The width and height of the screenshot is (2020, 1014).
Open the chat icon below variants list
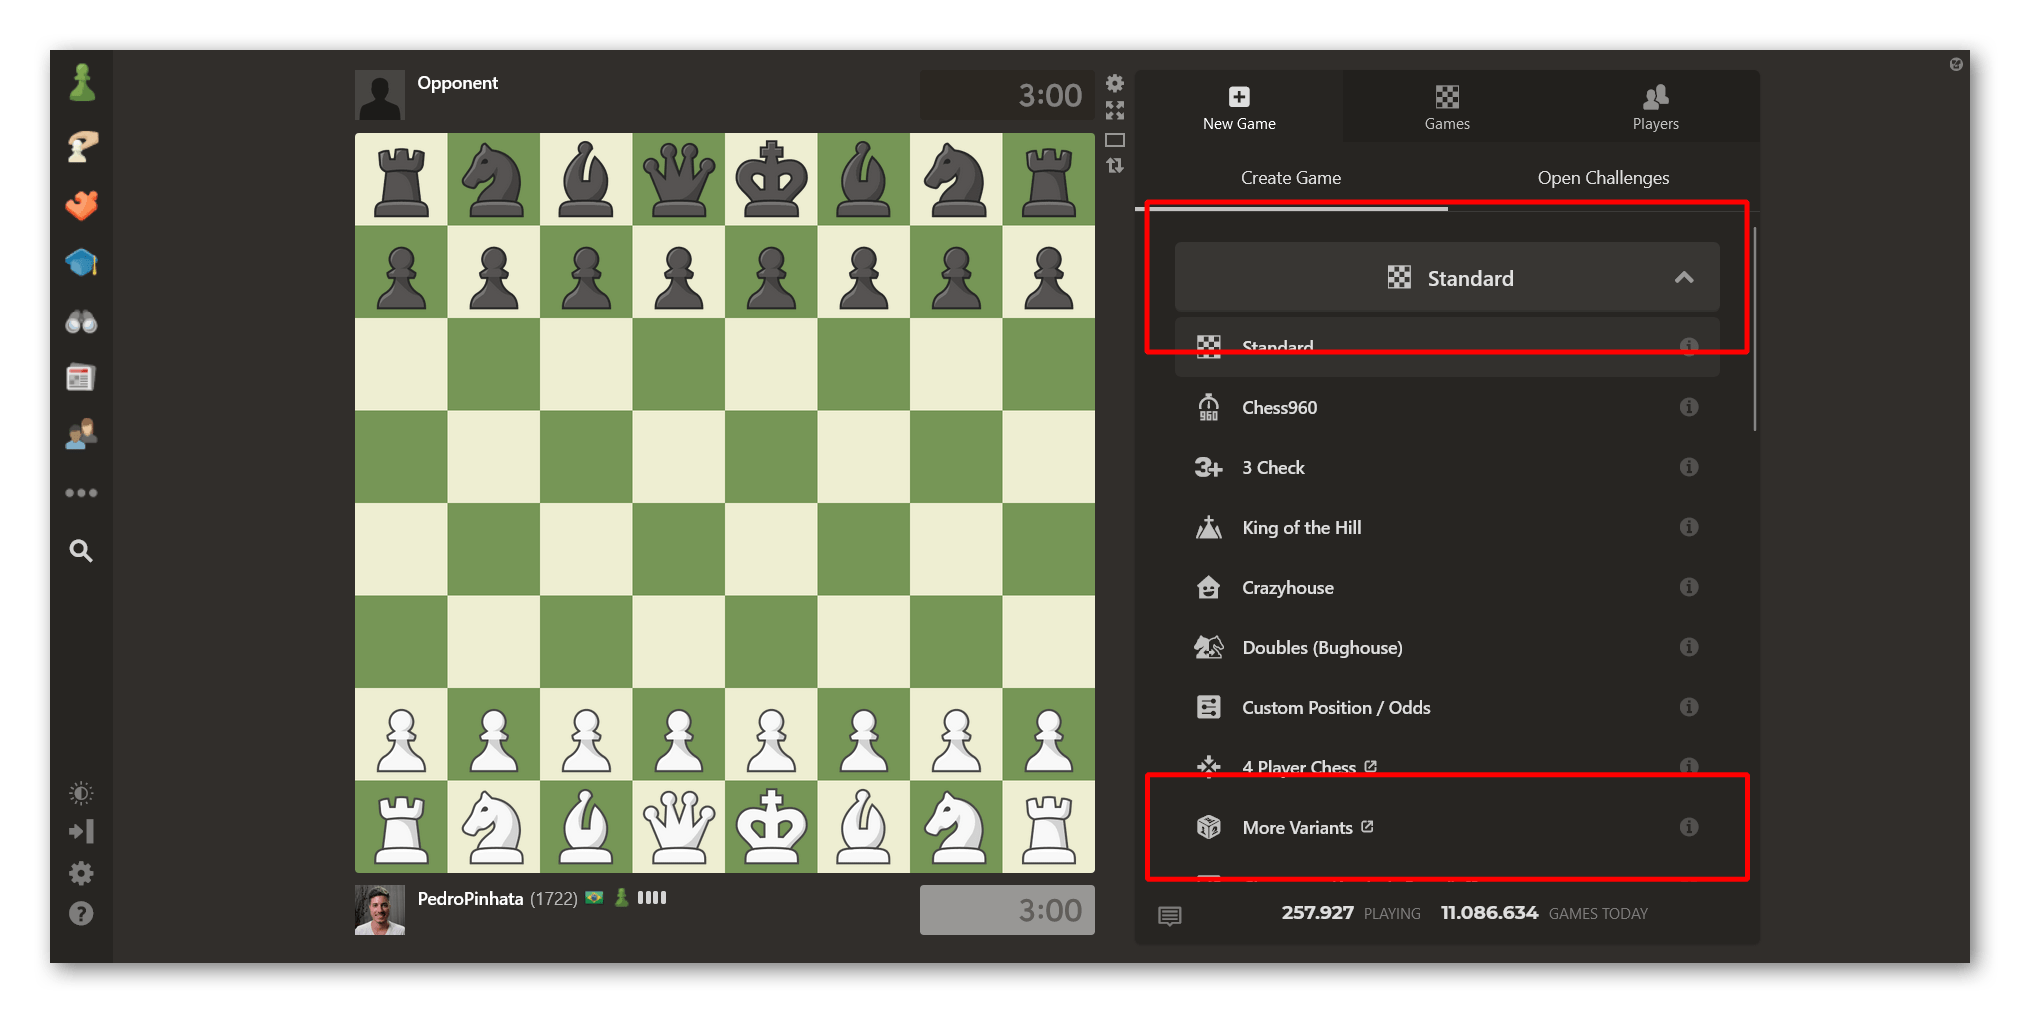point(1170,915)
